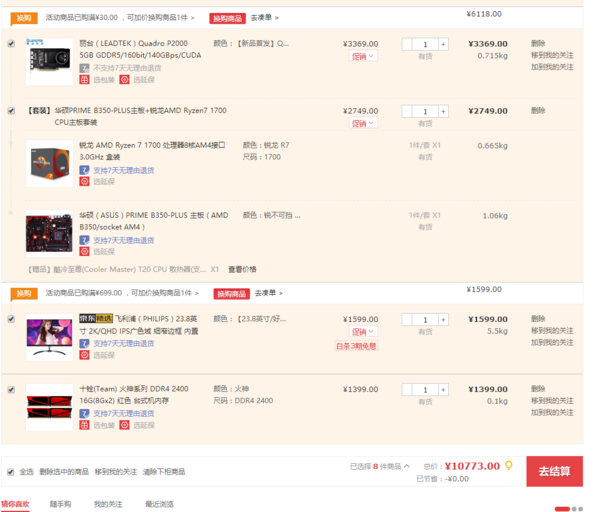Switch to the 最近浏览 tab
This screenshot has height=512, width=600.
point(159,504)
